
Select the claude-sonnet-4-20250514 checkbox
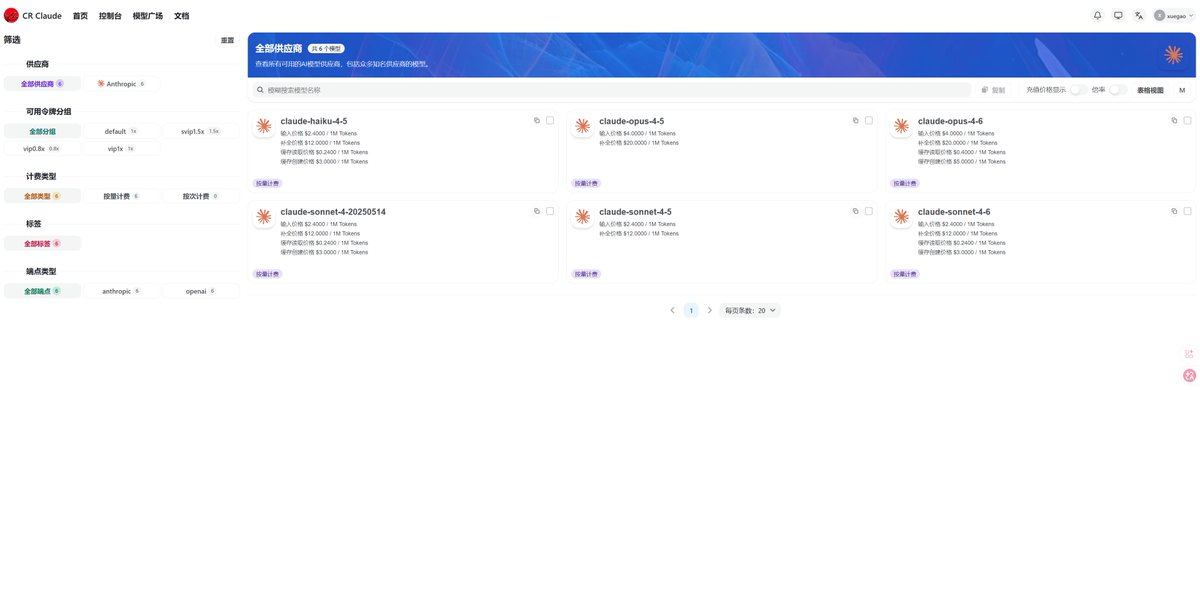[x=550, y=211]
